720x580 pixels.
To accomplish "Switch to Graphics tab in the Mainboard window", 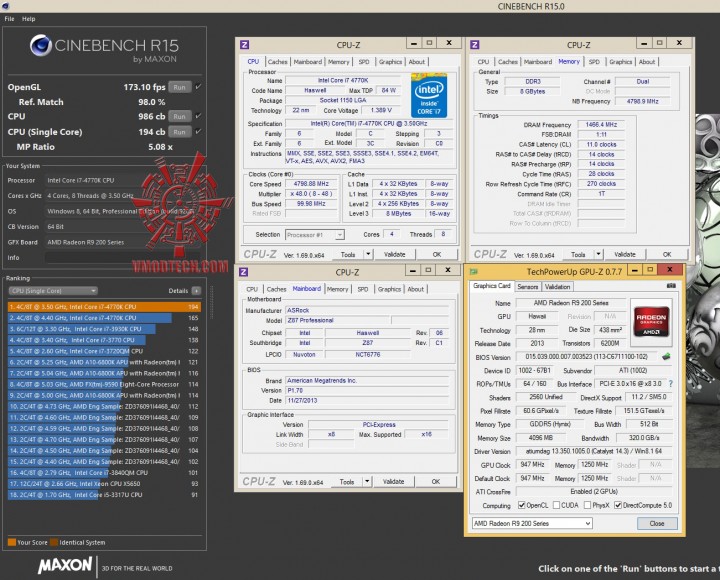I will point(389,289).
